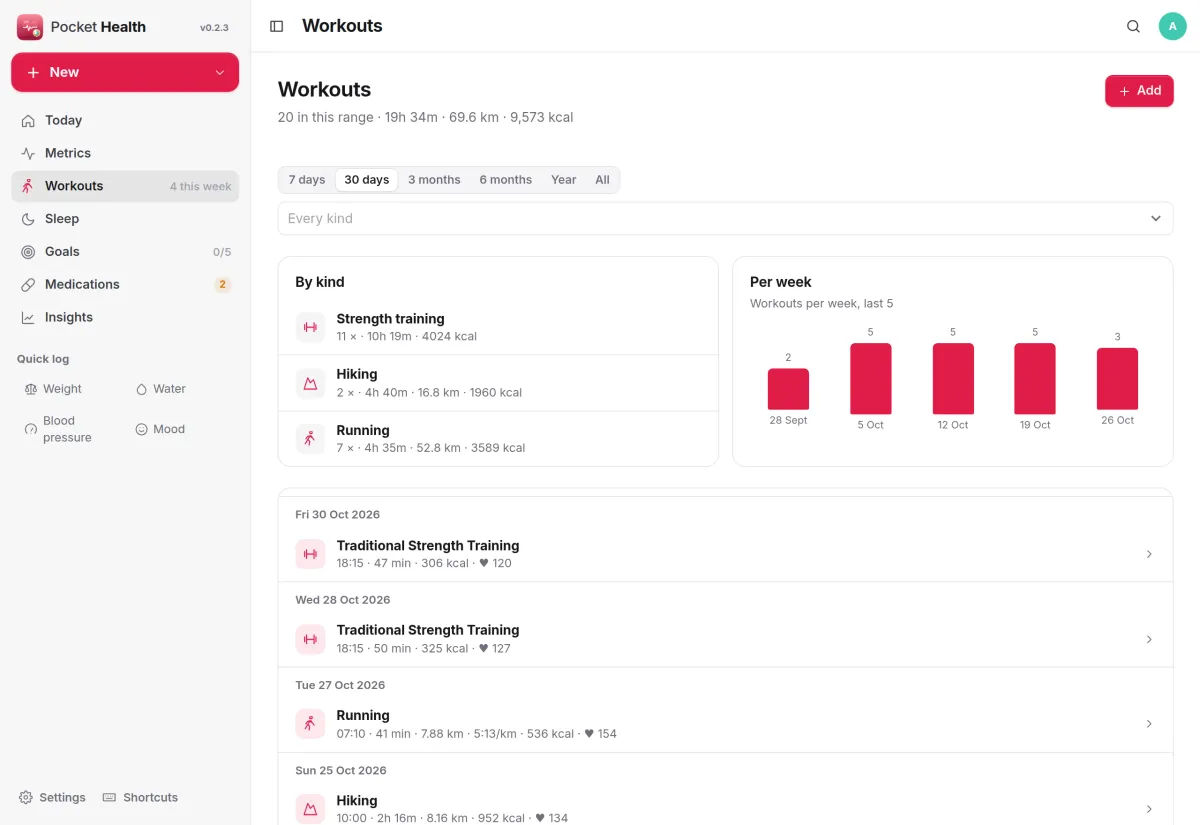Open the Sleep page label
The width and height of the screenshot is (1200, 825).
62,219
